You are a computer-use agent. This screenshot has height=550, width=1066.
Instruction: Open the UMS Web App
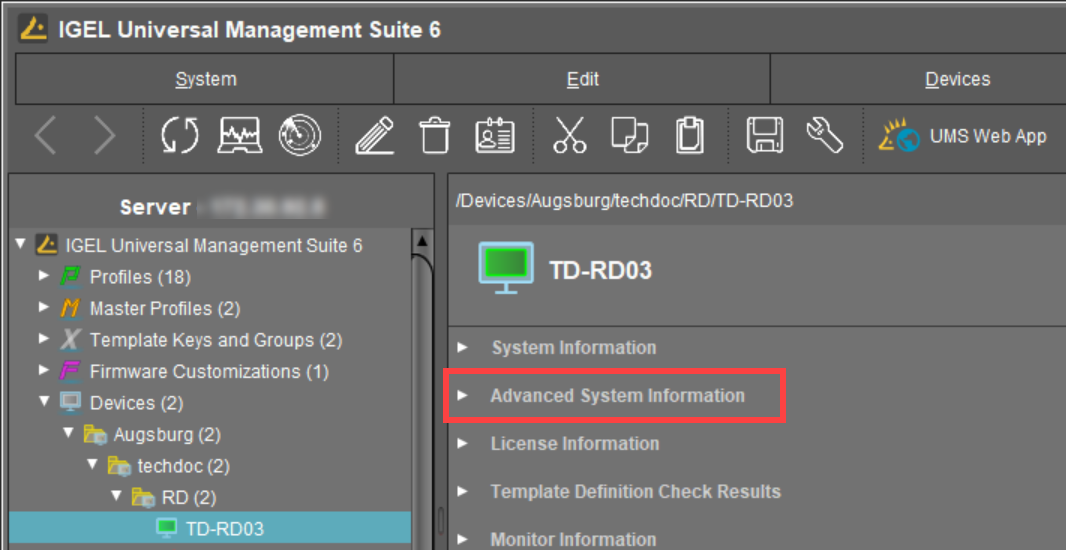click(x=963, y=137)
